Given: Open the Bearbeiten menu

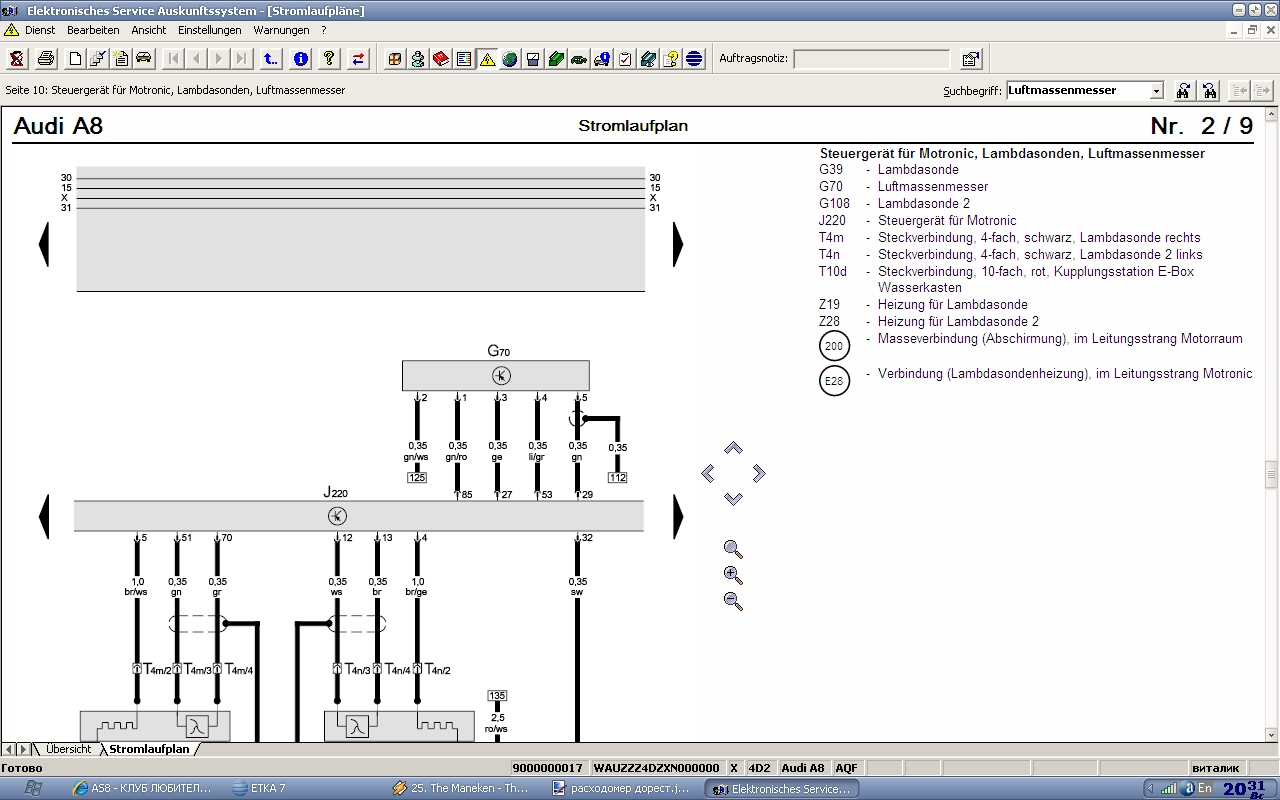Looking at the screenshot, I should click(x=93, y=30).
